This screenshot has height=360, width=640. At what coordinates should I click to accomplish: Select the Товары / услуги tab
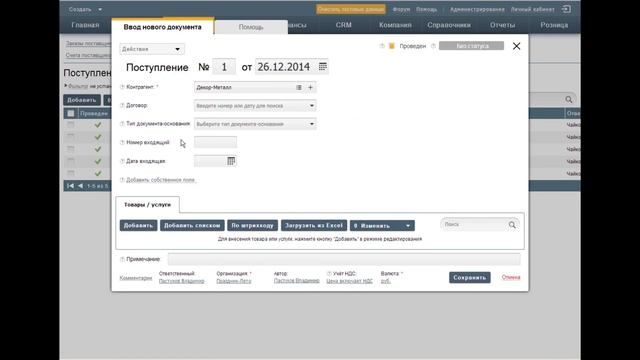[x=147, y=204]
